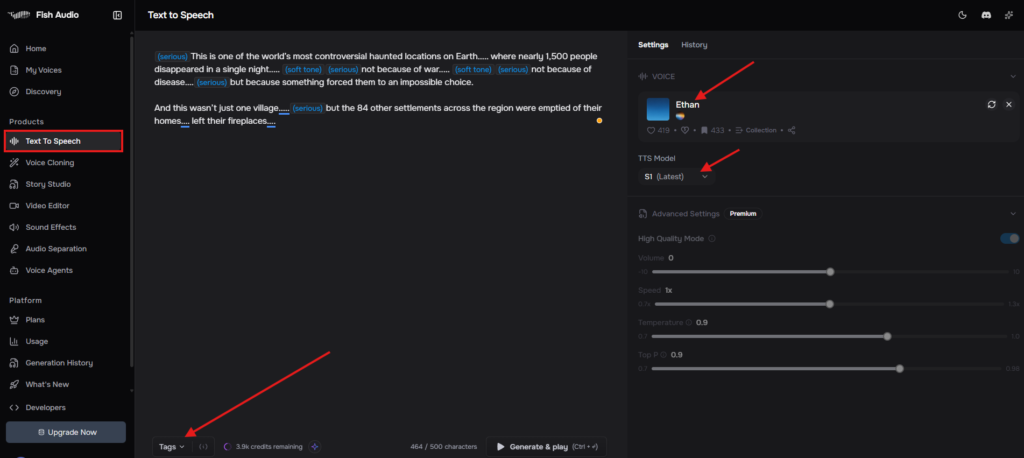The height and width of the screenshot is (458, 1024).
Task: Collapse the Voice section
Action: click(1012, 76)
